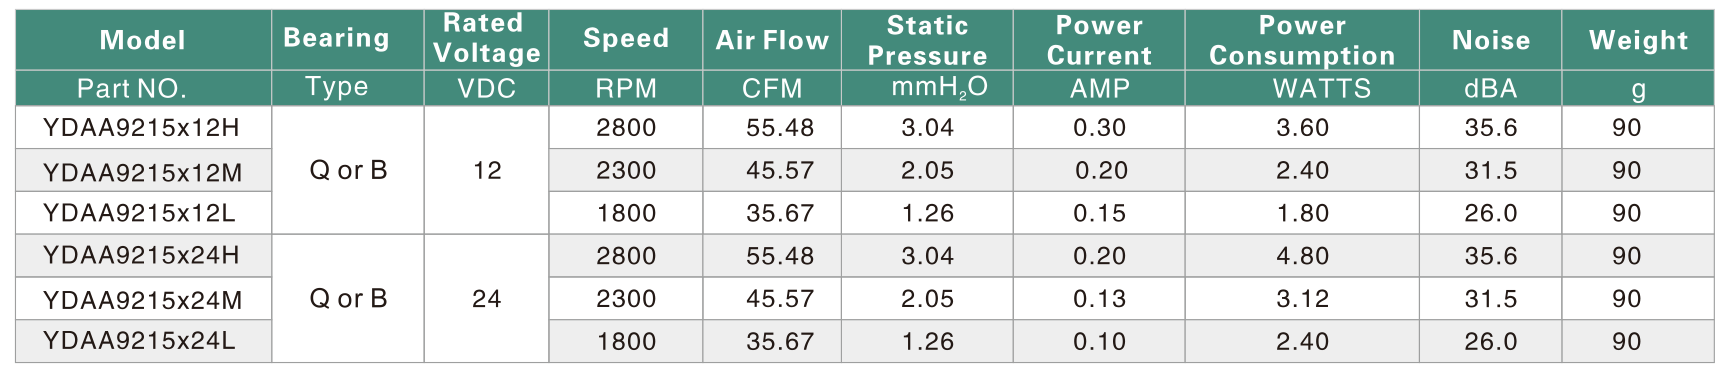1734x382 pixels.
Task: Select the Speed column header
Action: coord(626,40)
